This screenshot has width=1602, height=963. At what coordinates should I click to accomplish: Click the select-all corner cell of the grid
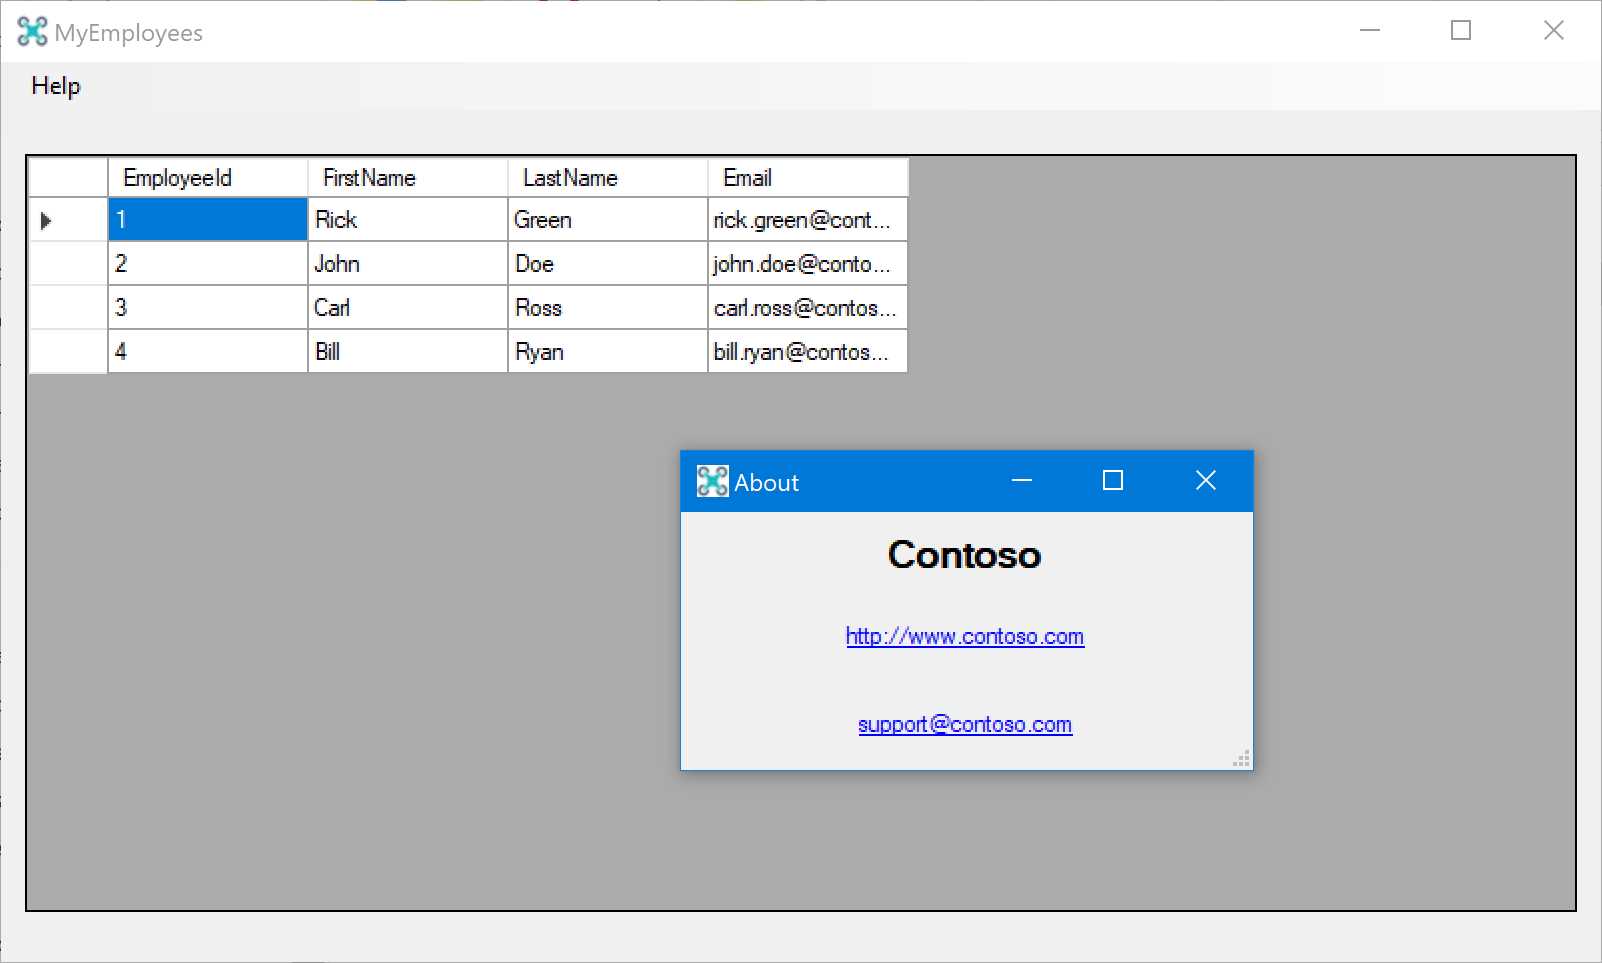(x=68, y=178)
